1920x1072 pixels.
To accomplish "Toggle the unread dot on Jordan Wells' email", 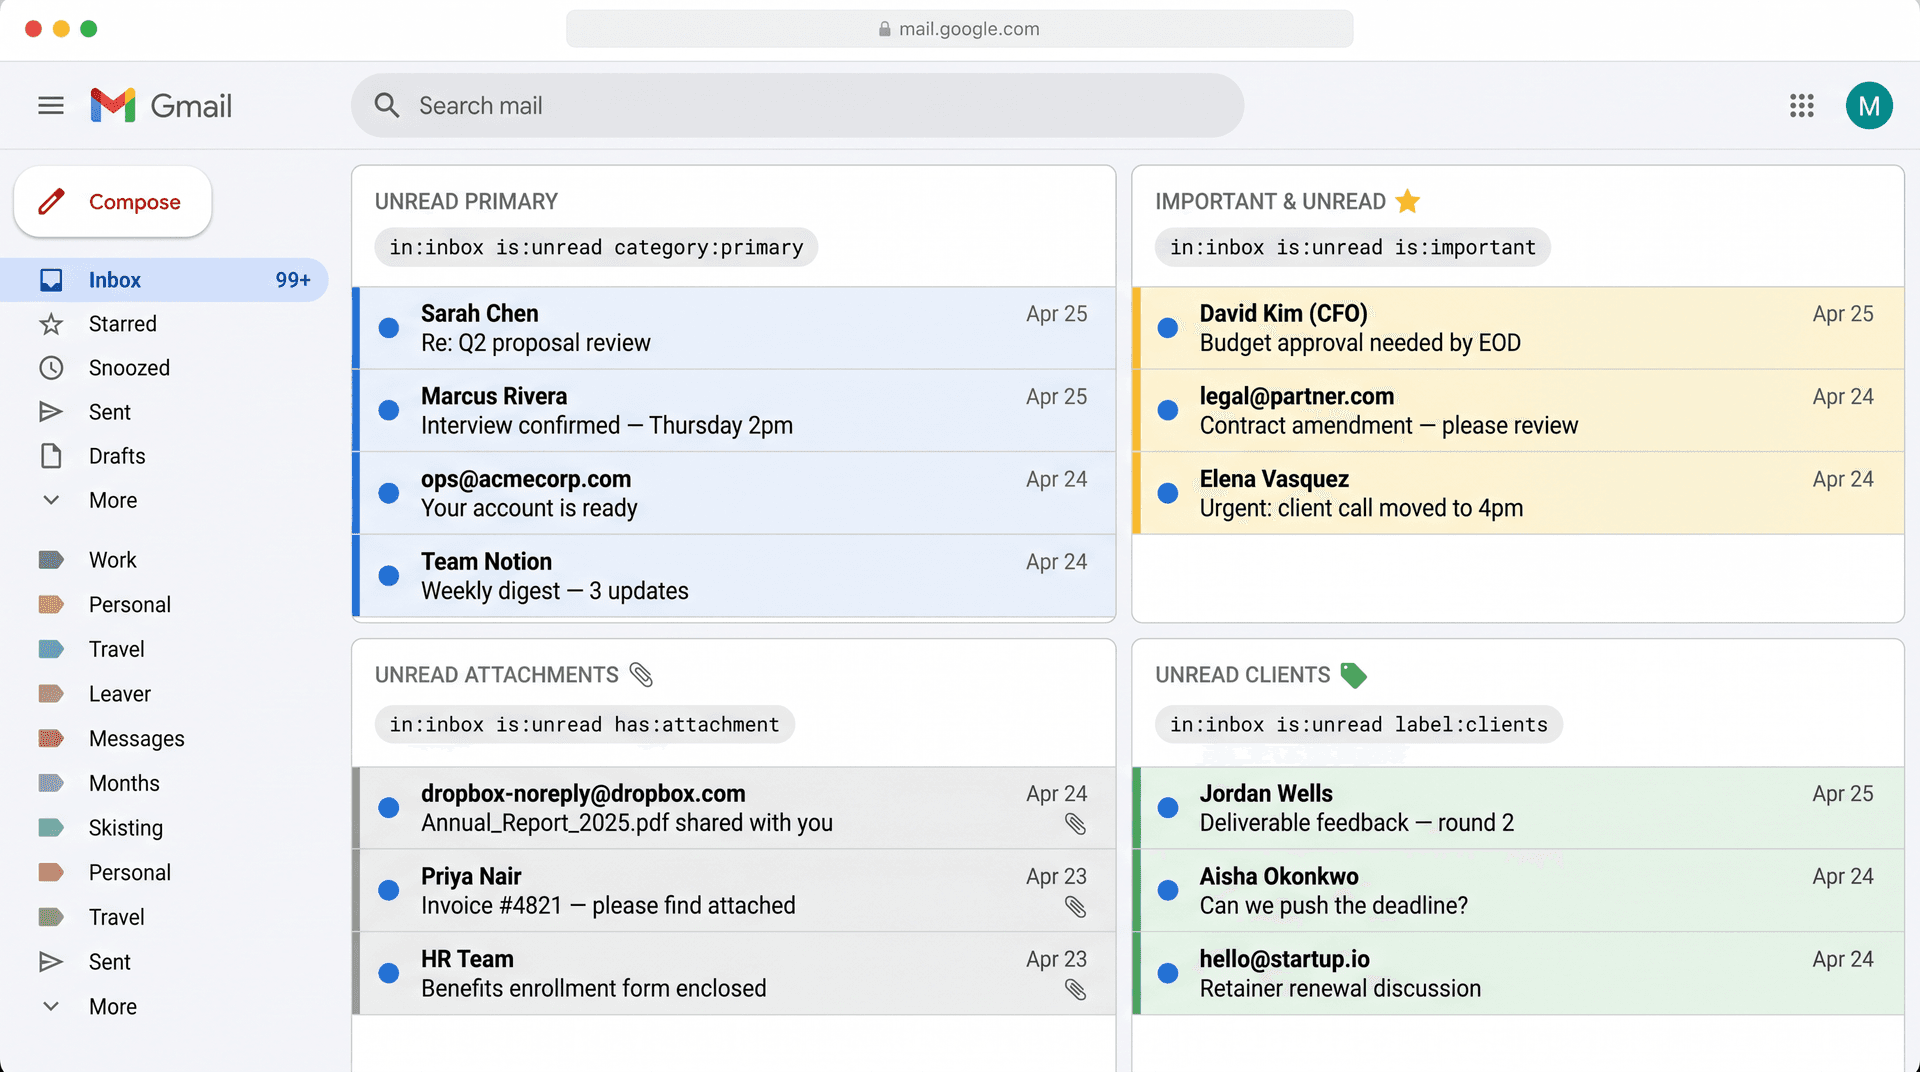I will pyautogui.click(x=1167, y=807).
